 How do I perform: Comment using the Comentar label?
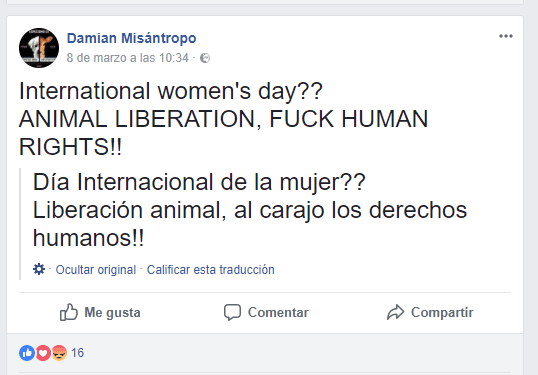(278, 313)
